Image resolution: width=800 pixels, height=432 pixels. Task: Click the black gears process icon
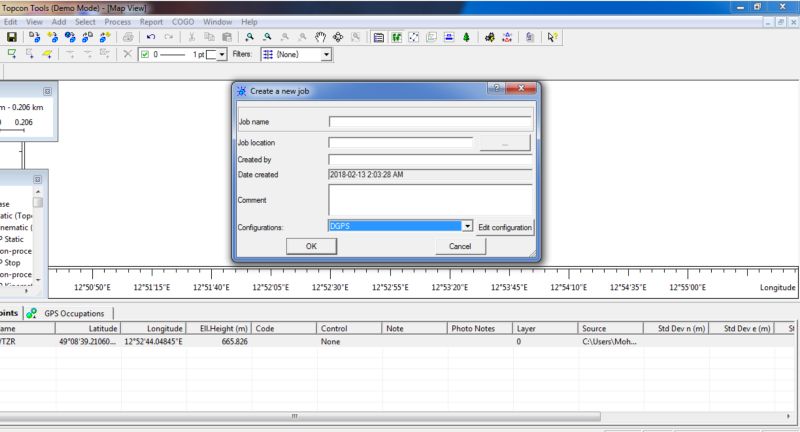490,37
